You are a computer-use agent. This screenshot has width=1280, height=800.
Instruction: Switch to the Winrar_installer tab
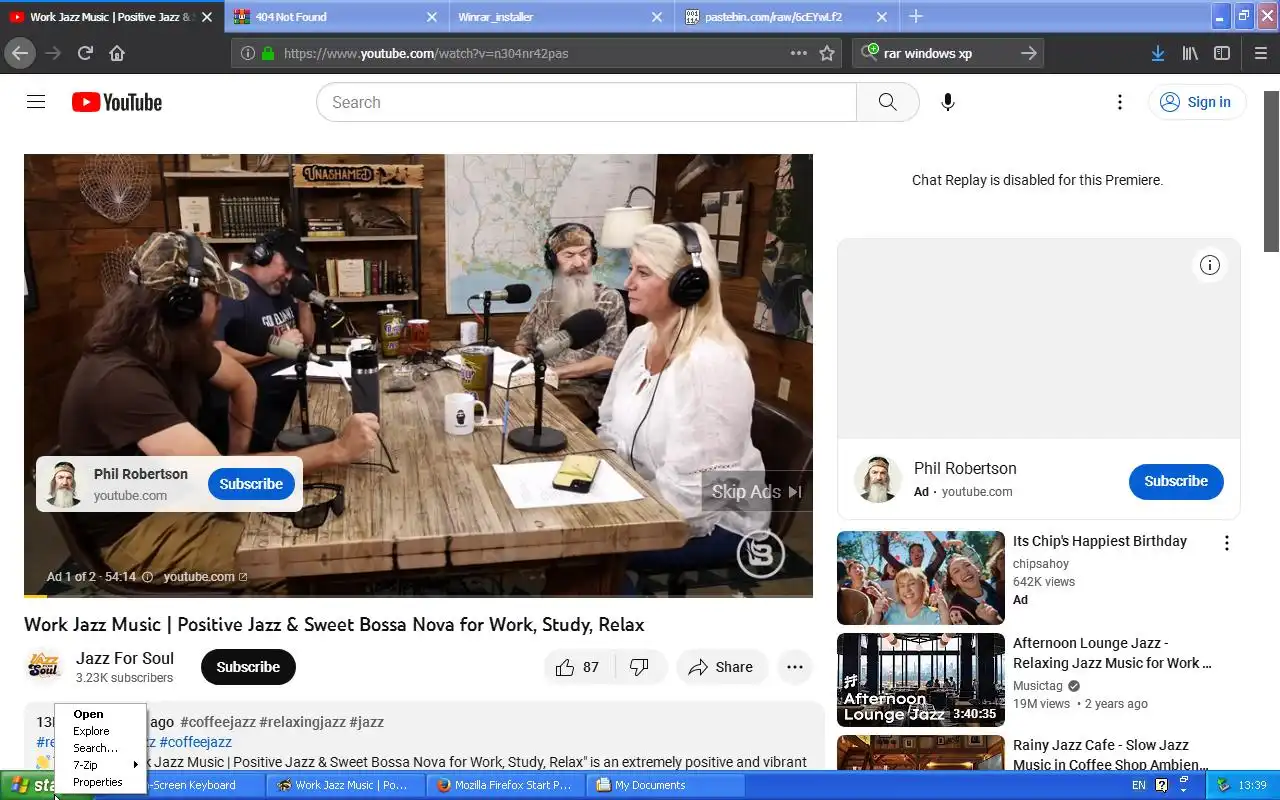(x=562, y=17)
